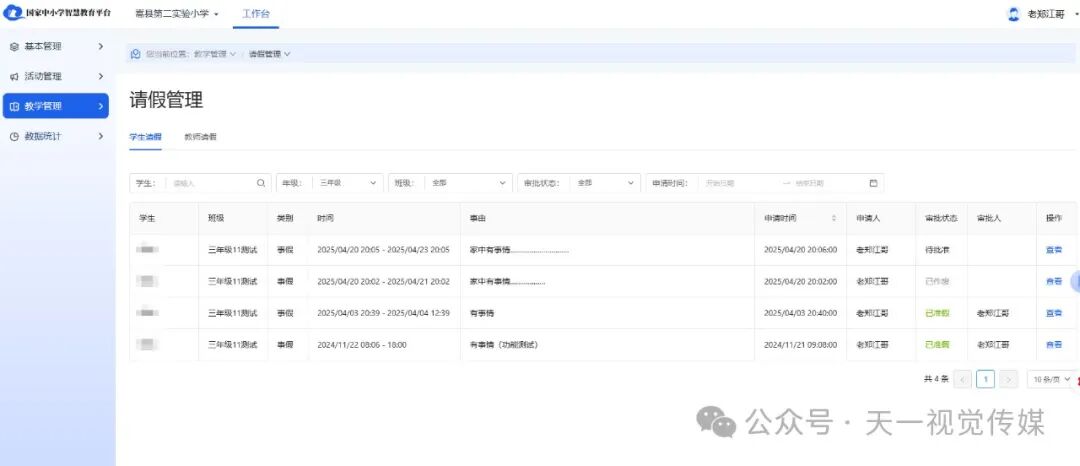Screen dimensions: 1080x466
Task: View the 2025/04/03 approved leave request
Action: coord(1054,313)
